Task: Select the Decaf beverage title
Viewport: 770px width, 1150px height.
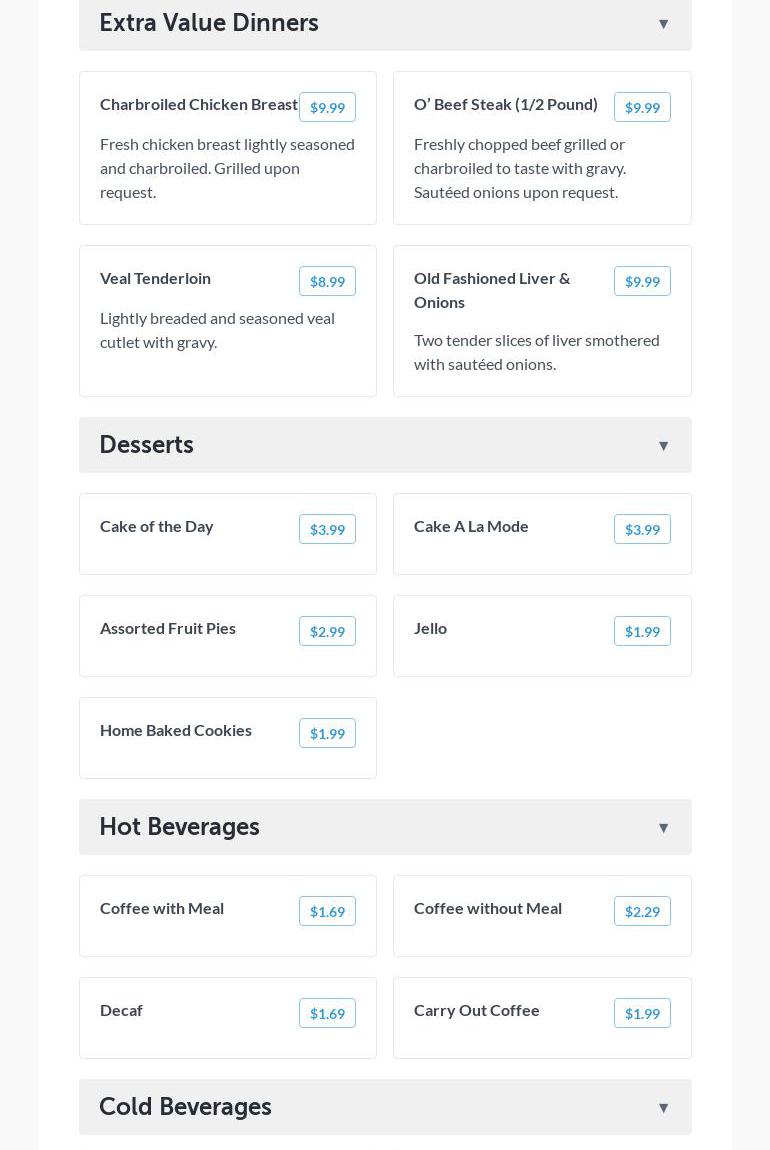Action: 121,1011
